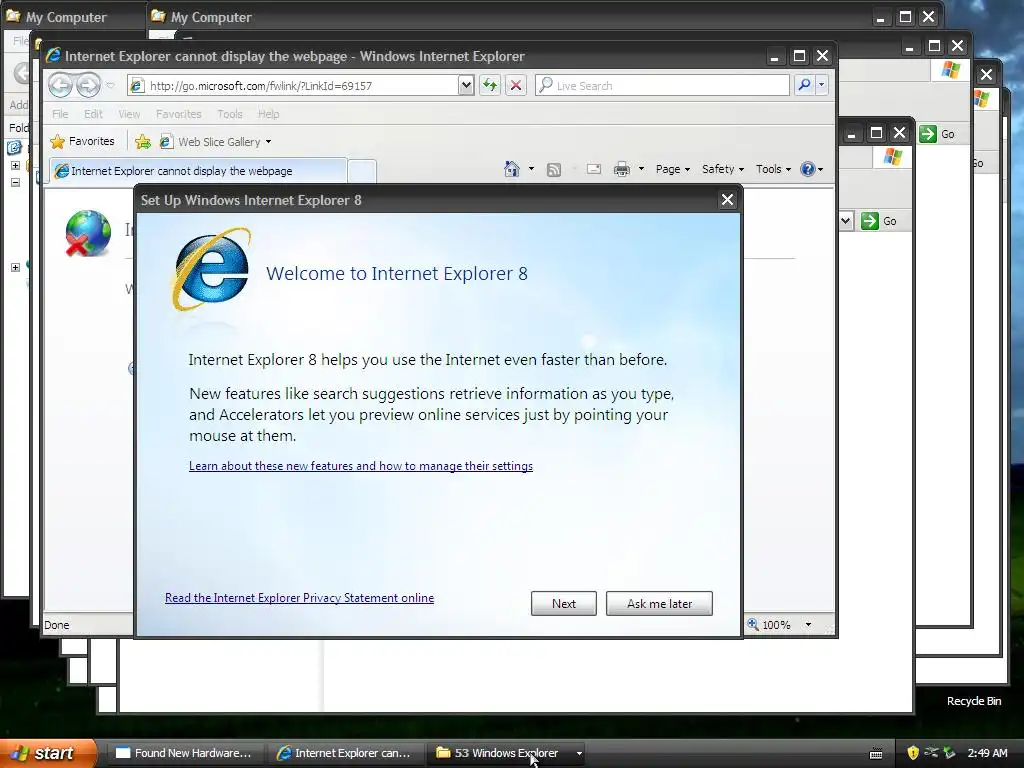Expand the Print dropdown arrow

(x=641, y=169)
